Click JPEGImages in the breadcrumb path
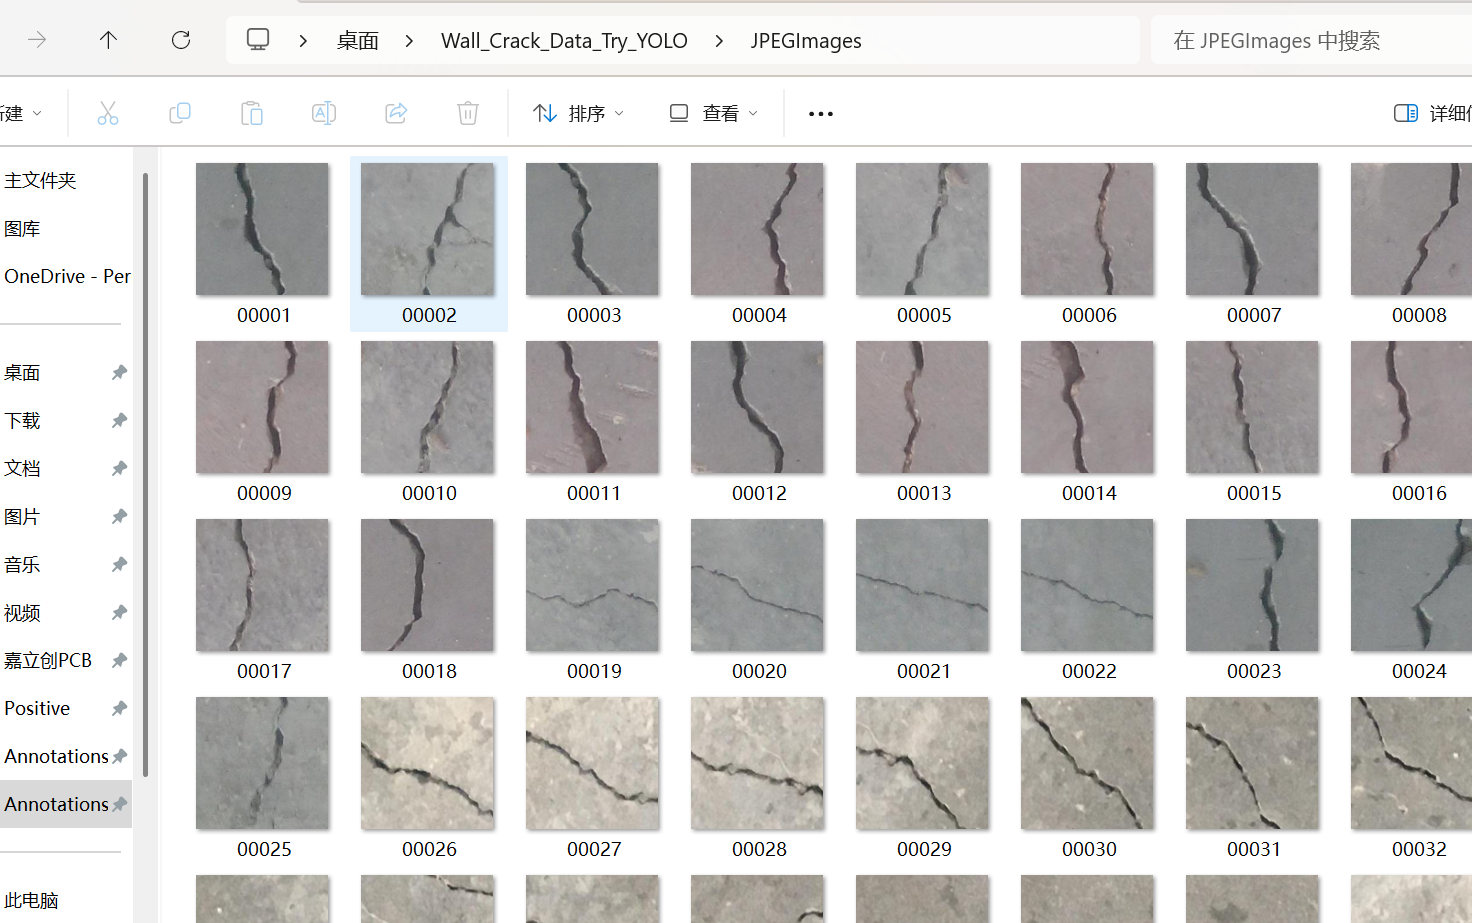The image size is (1472, 923). click(x=806, y=41)
